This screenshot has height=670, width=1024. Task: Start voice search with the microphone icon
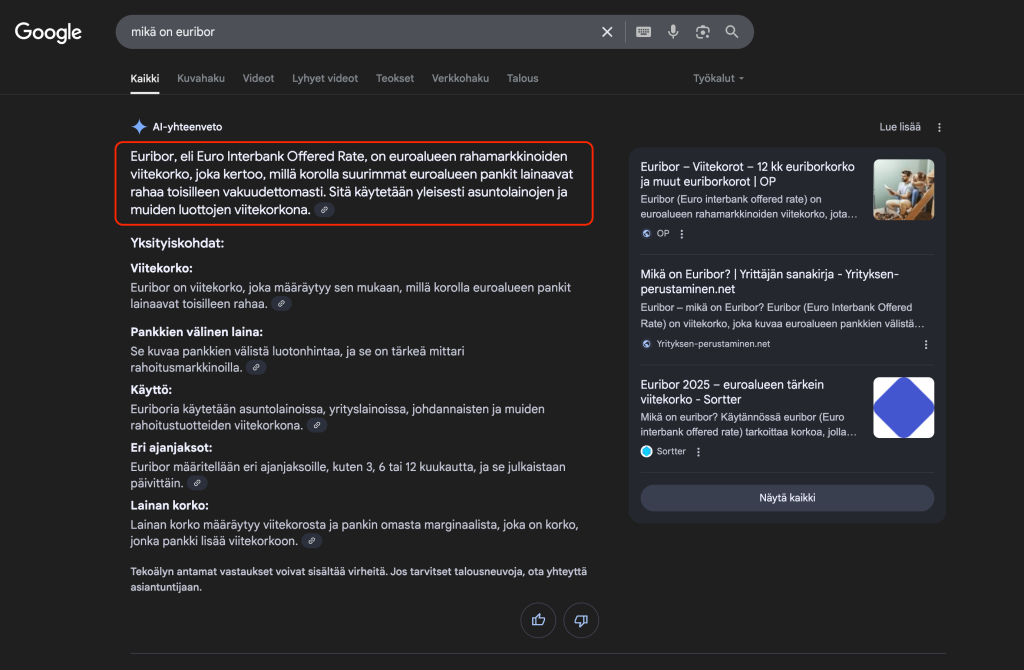point(673,32)
